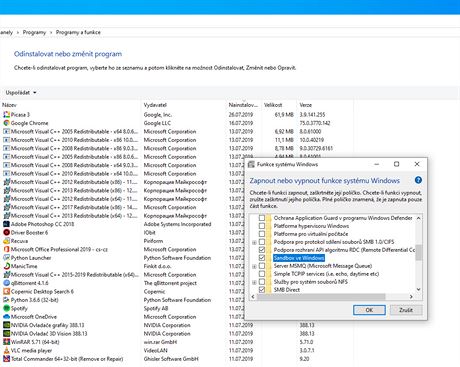460x367 pixels.
Task: Click the Spotify program icon
Action: [6, 308]
